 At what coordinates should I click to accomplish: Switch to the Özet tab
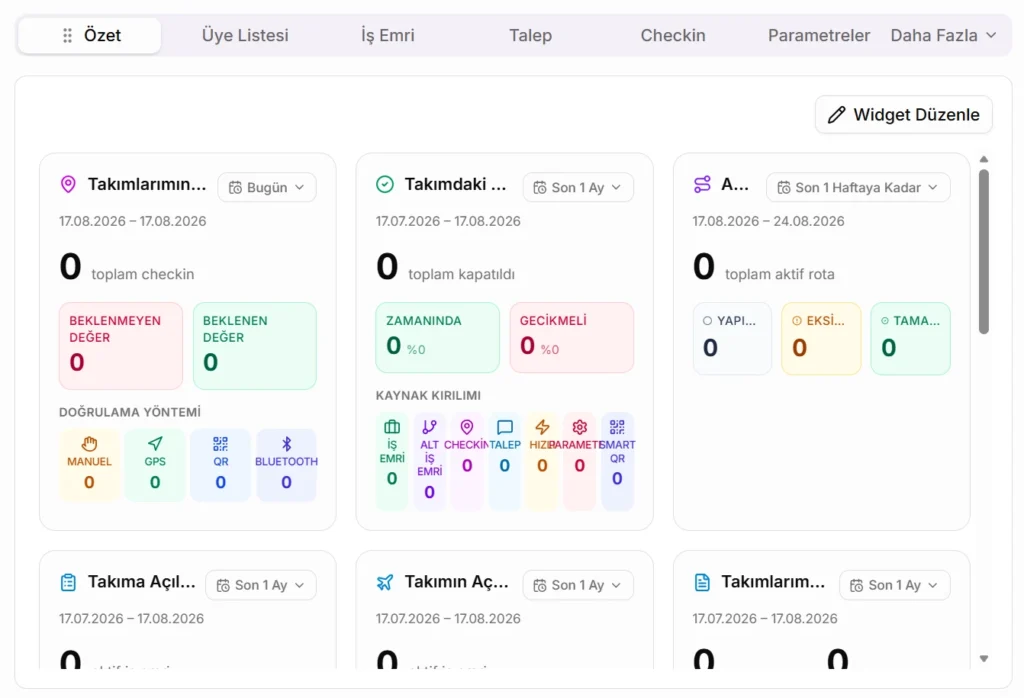click(89, 35)
